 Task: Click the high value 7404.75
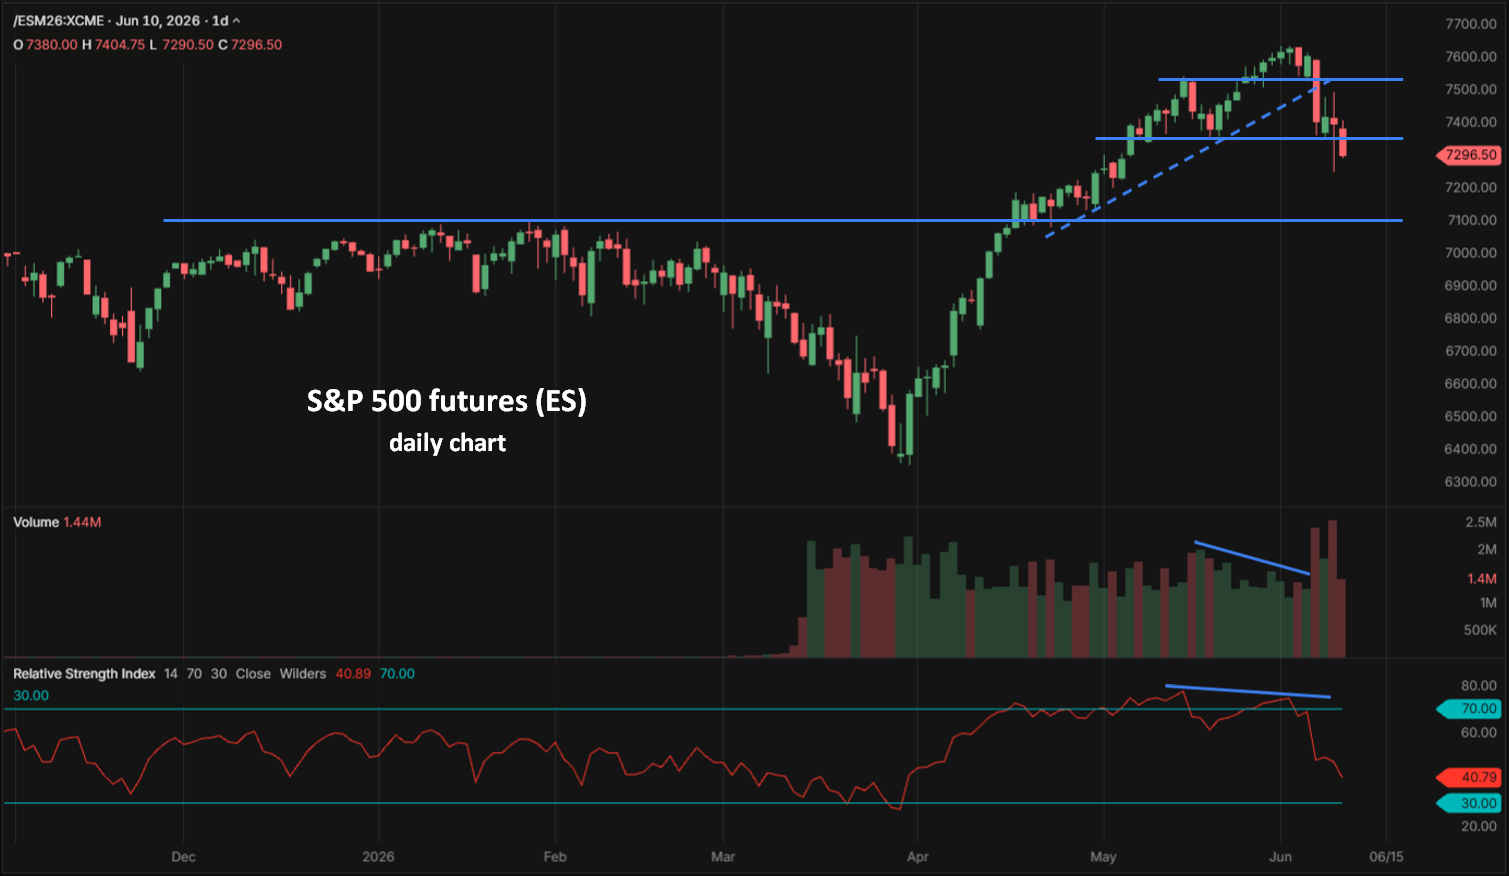pos(120,45)
